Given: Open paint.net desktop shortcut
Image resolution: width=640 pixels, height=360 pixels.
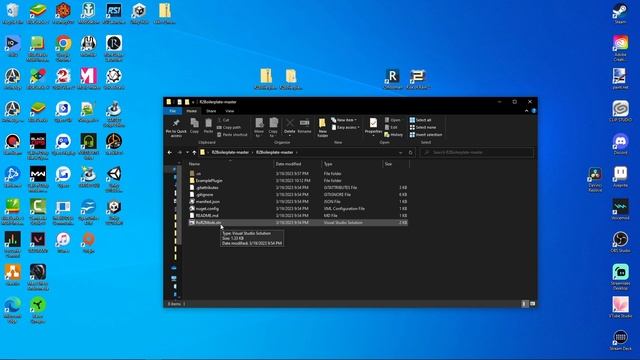Looking at the screenshot, I should tap(620, 79).
